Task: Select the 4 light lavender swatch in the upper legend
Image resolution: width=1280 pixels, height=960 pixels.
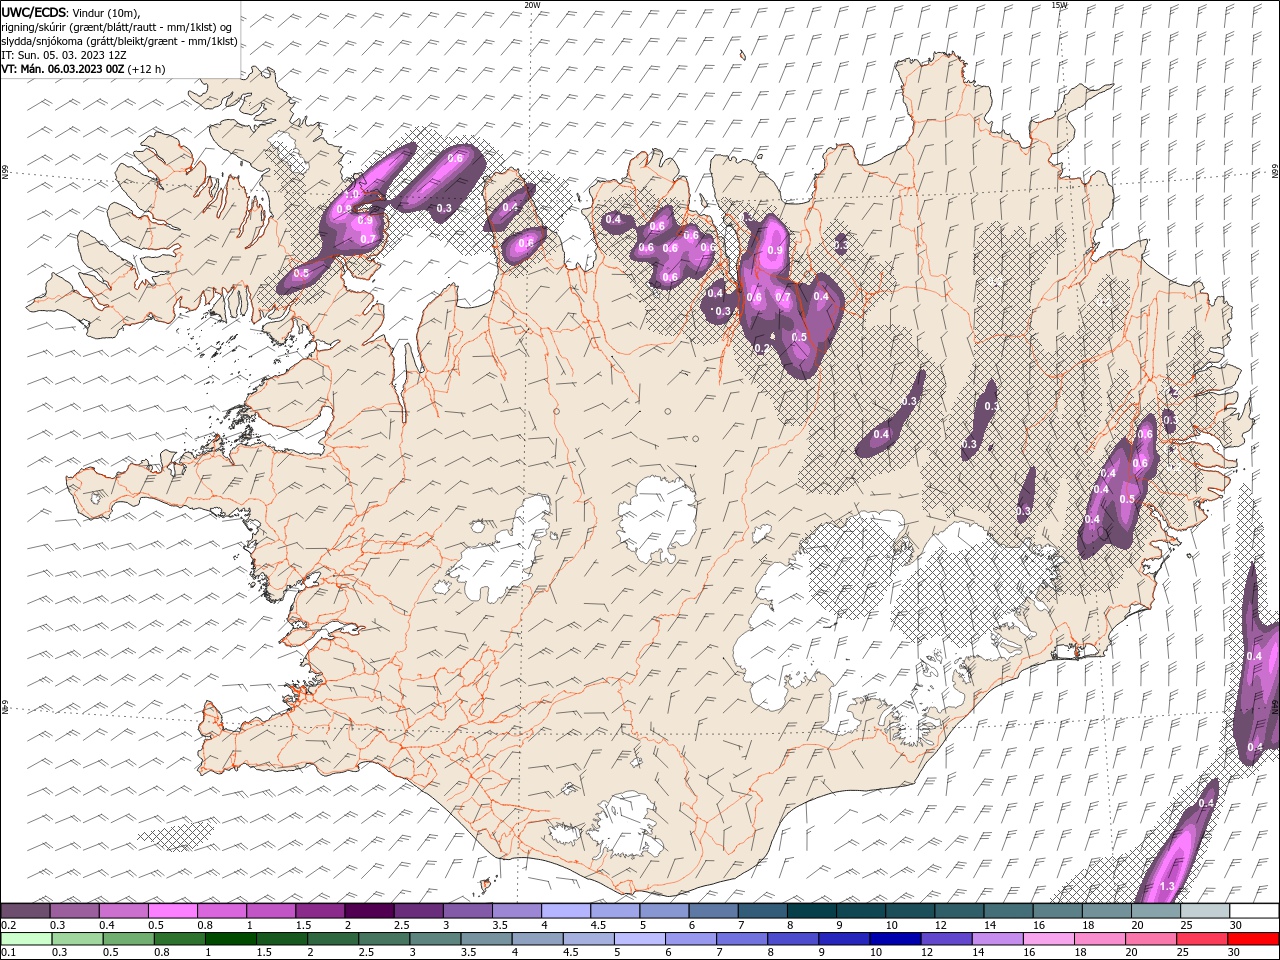Action: click(565, 911)
